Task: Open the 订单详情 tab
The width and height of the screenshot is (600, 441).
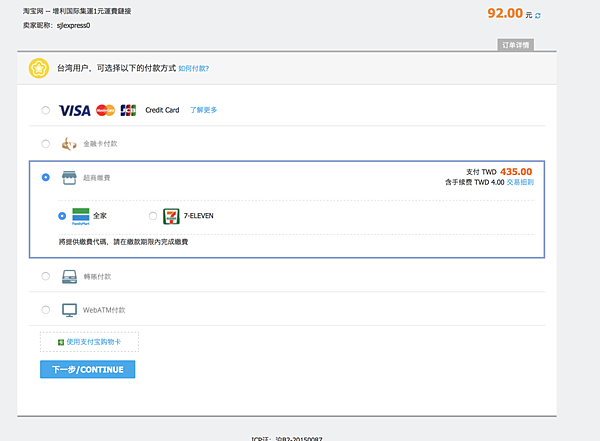Action: coord(515,45)
